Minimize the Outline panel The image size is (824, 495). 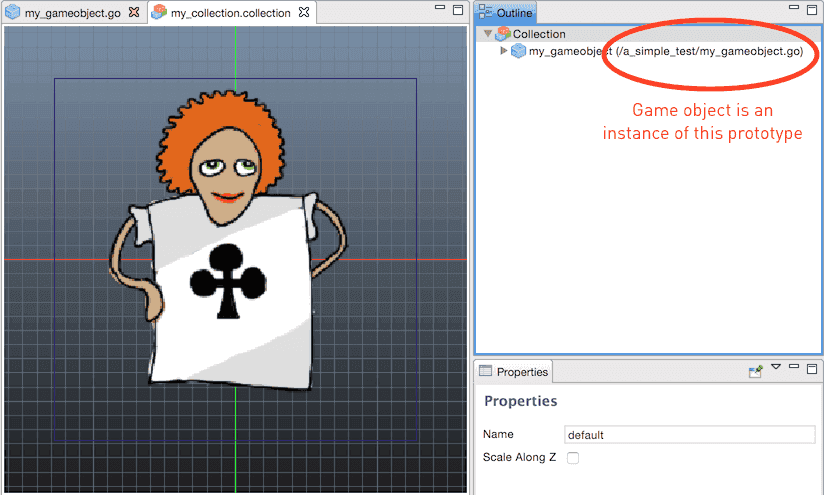coord(794,8)
